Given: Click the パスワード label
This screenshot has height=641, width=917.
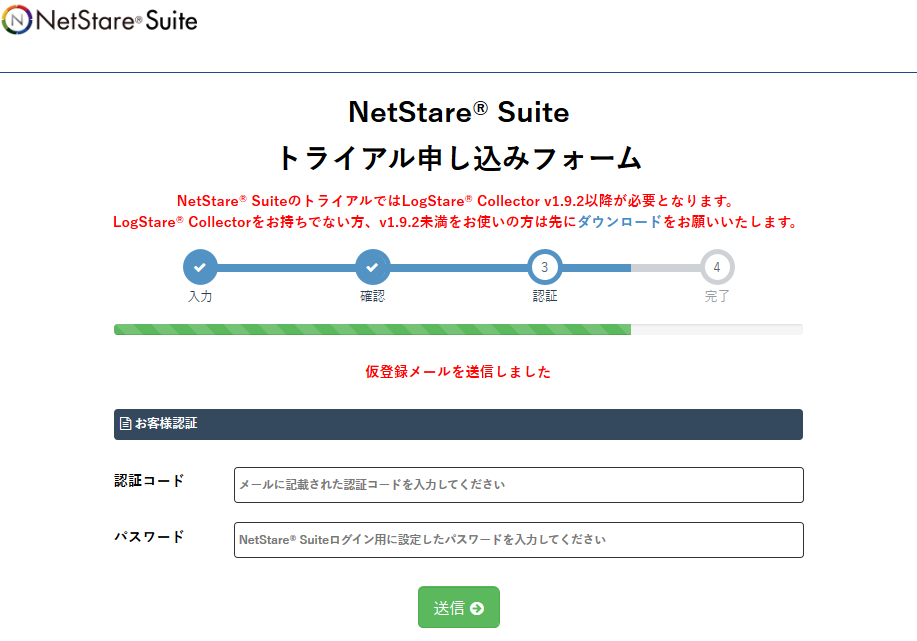Looking at the screenshot, I should pos(149,536).
